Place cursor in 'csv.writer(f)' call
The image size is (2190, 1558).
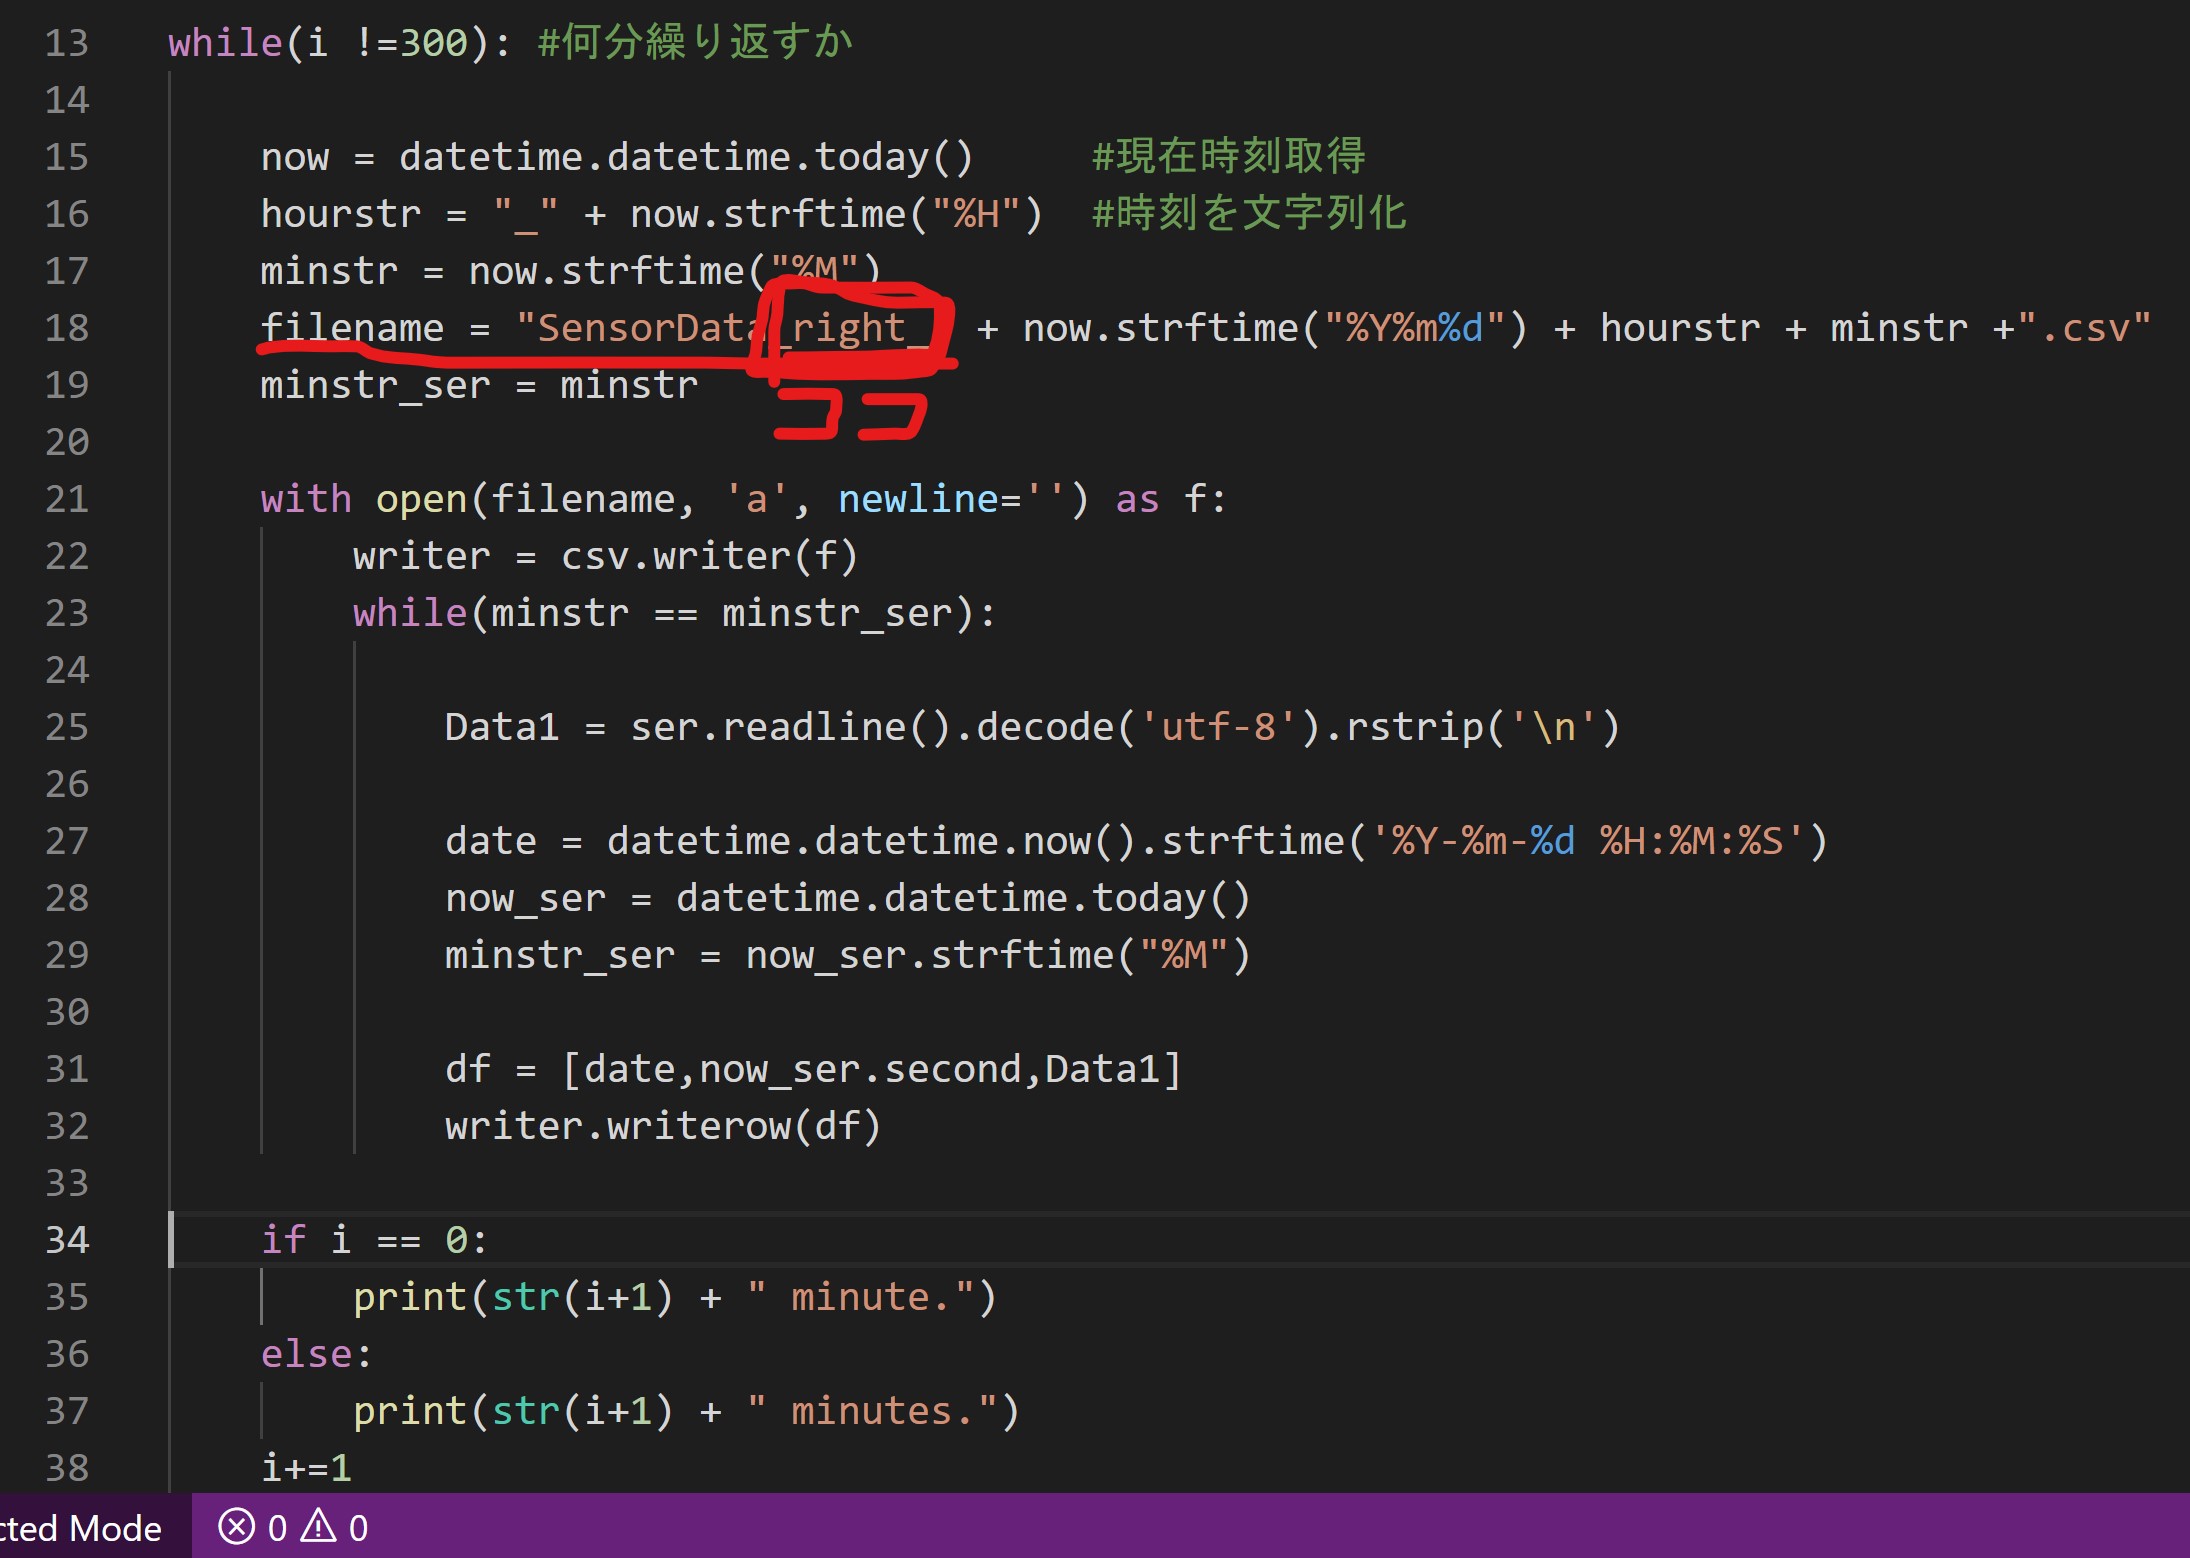point(708,556)
